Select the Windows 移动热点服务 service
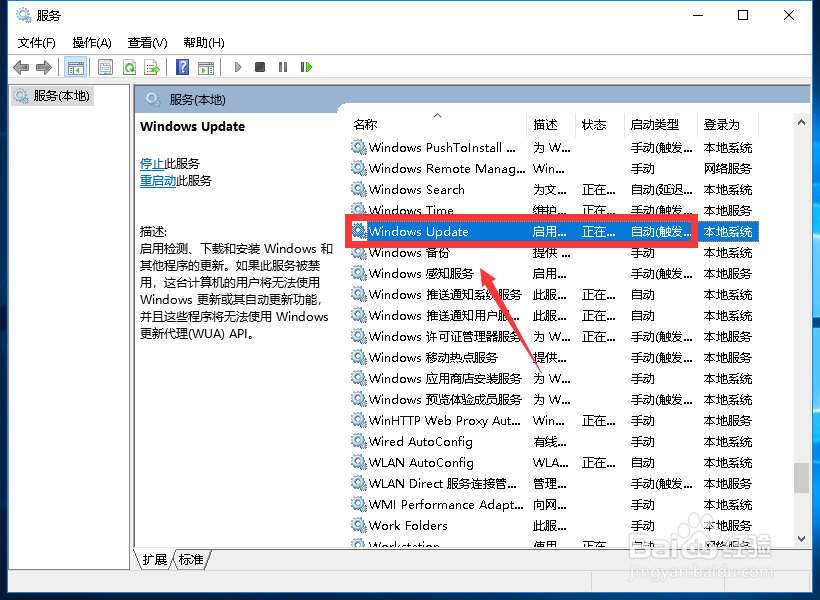This screenshot has height=600, width=820. pyautogui.click(x=554, y=357)
